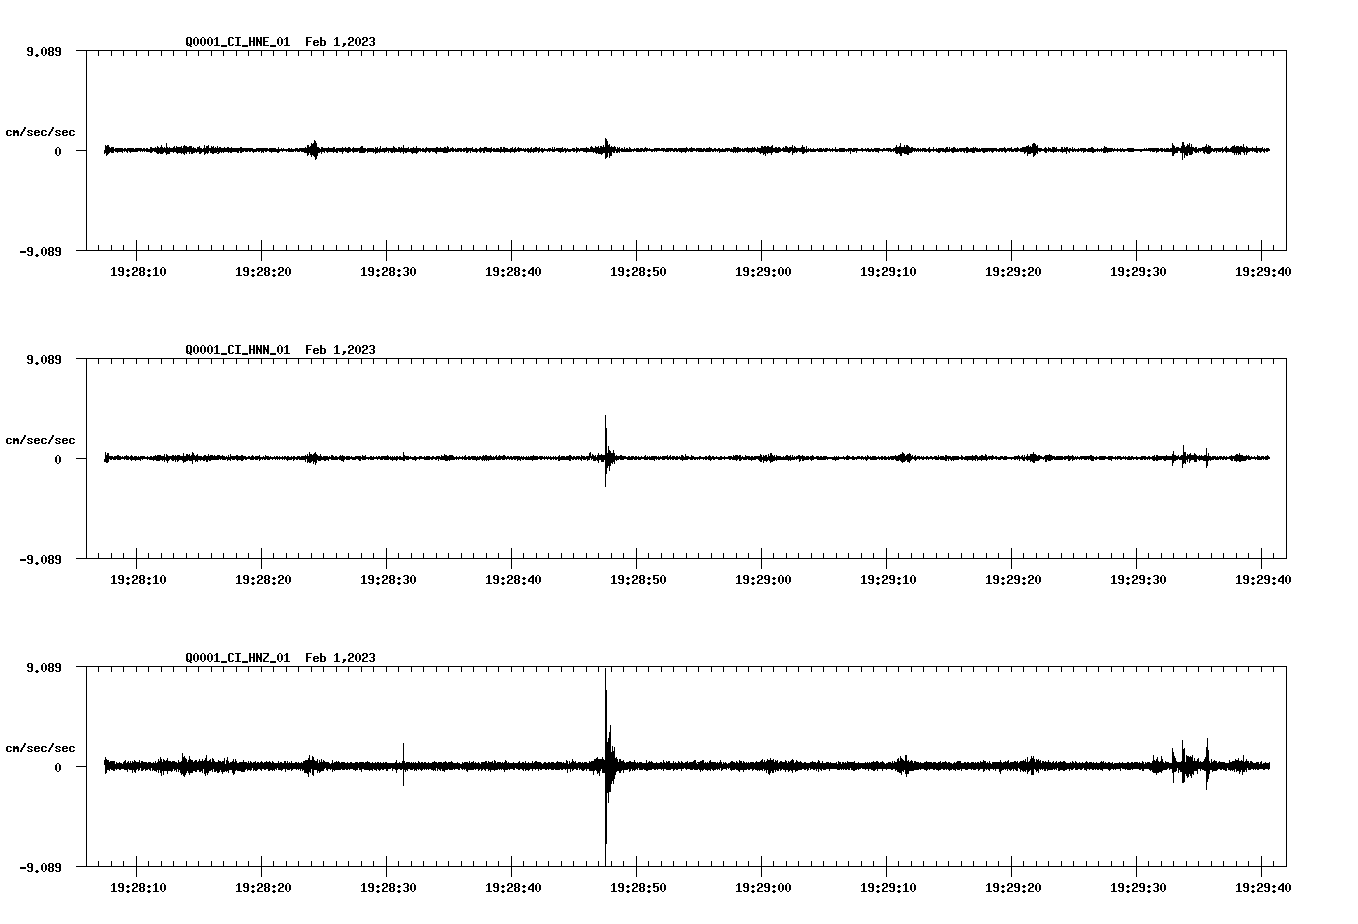Image resolution: width=1358 pixels, height=924 pixels.
Task: Click the Feb 1,2023 date label on bottom plot
Action: coord(340,658)
